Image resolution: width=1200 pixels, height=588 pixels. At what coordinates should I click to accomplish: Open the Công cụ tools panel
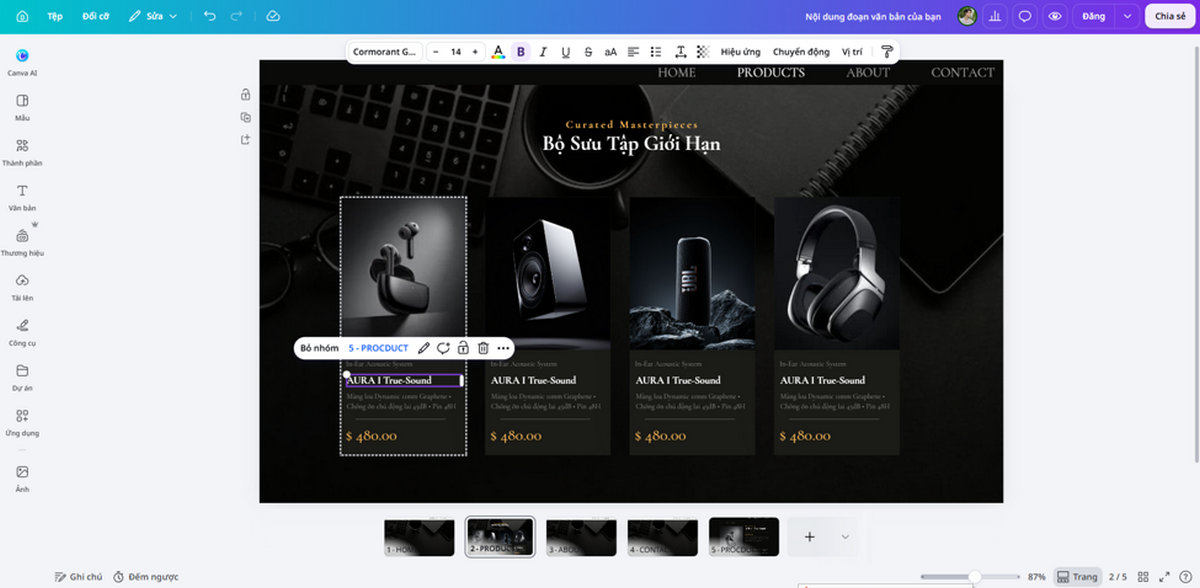click(x=22, y=332)
